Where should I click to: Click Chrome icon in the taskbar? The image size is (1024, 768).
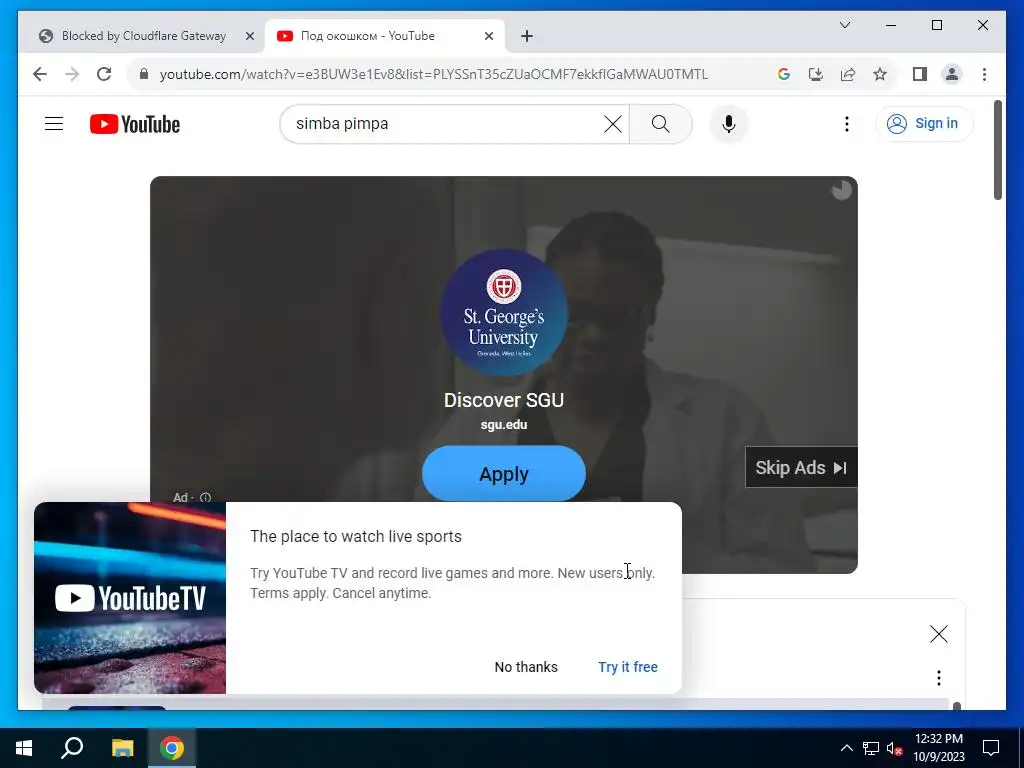point(172,748)
